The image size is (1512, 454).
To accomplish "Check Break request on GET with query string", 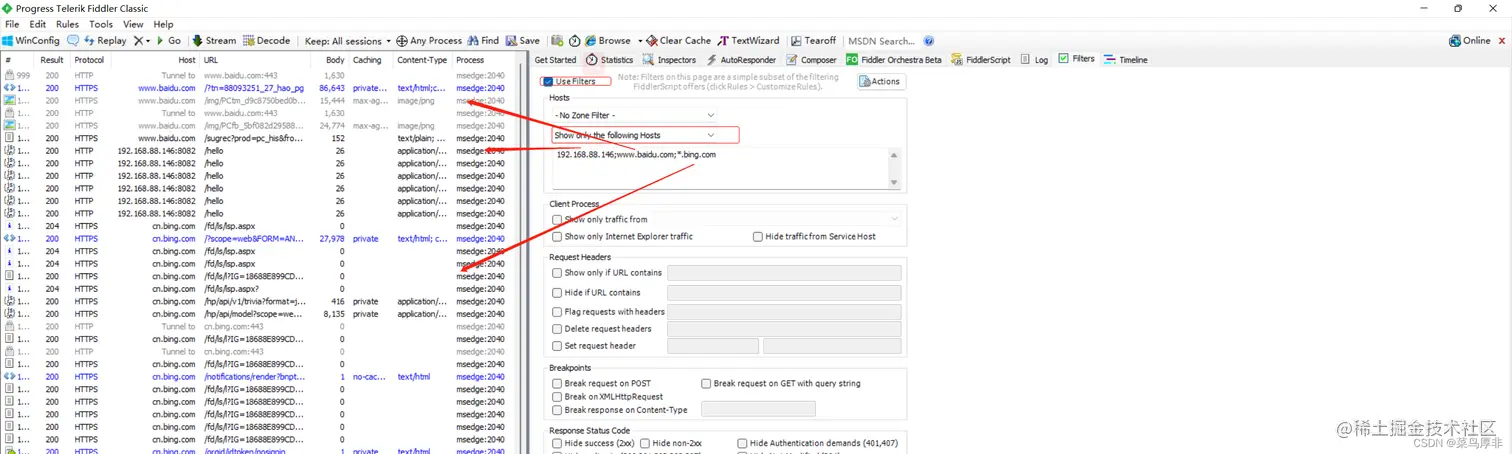I will 706,383.
